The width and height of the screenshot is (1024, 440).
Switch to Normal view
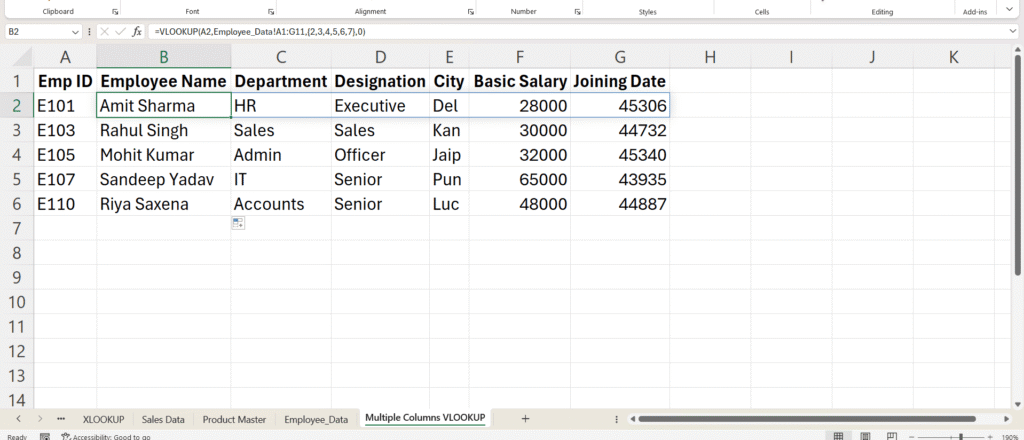[839, 436]
